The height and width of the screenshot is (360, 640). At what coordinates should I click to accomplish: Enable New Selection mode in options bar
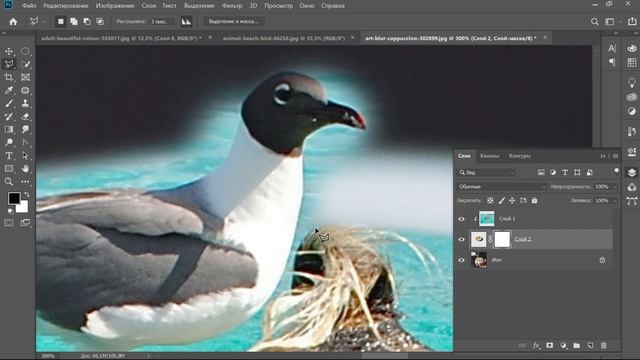(60, 22)
